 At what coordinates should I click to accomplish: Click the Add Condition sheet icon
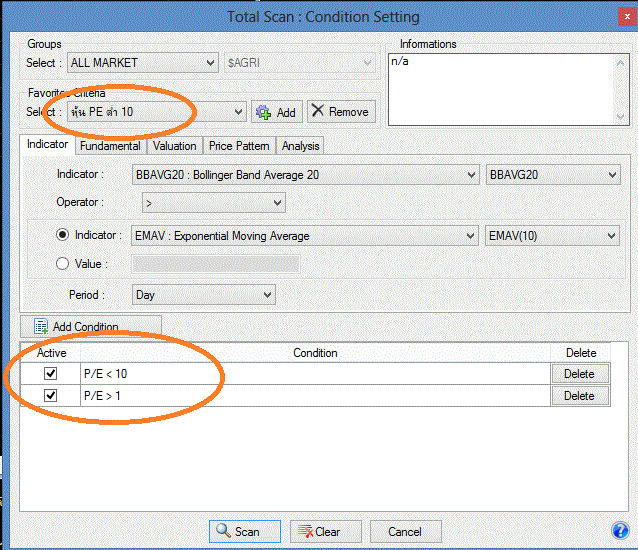(41, 326)
